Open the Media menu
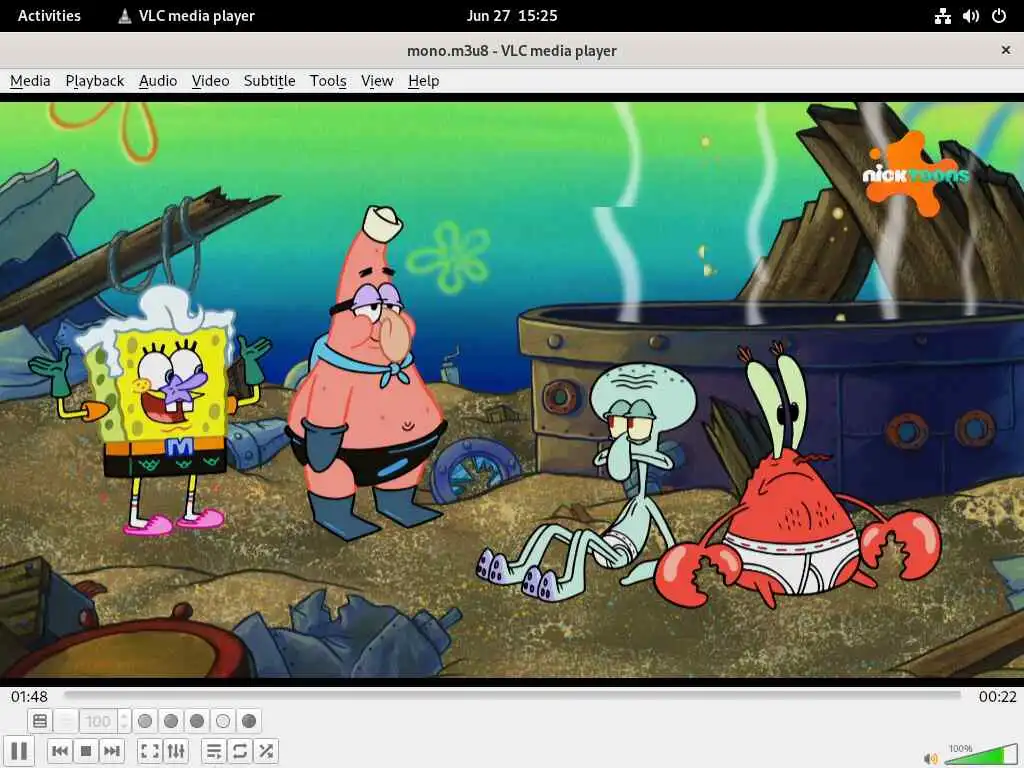The image size is (1024, 768). coord(30,81)
